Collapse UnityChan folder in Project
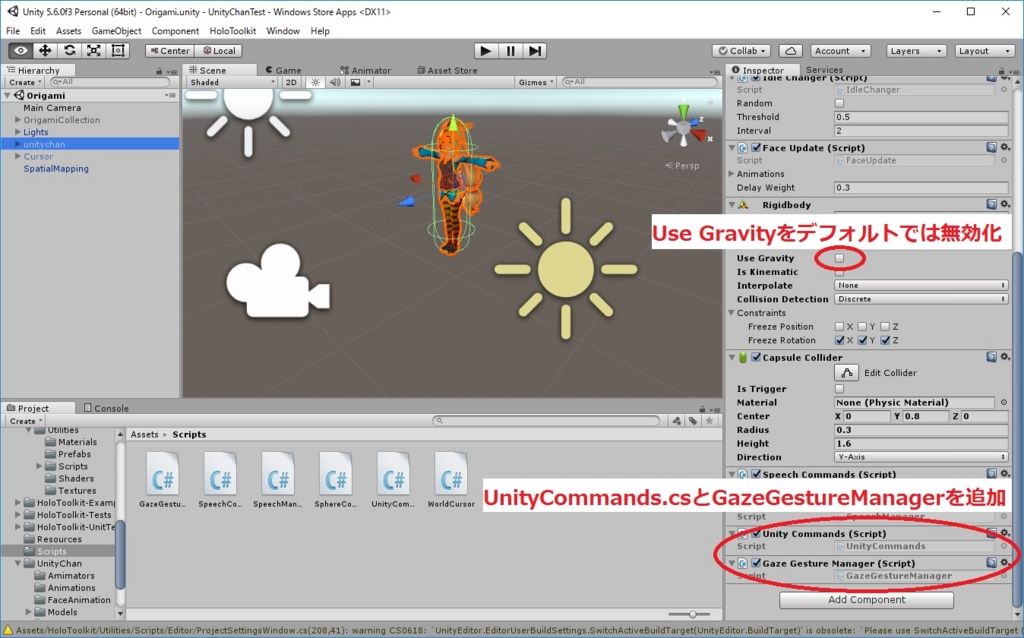 coord(18,564)
